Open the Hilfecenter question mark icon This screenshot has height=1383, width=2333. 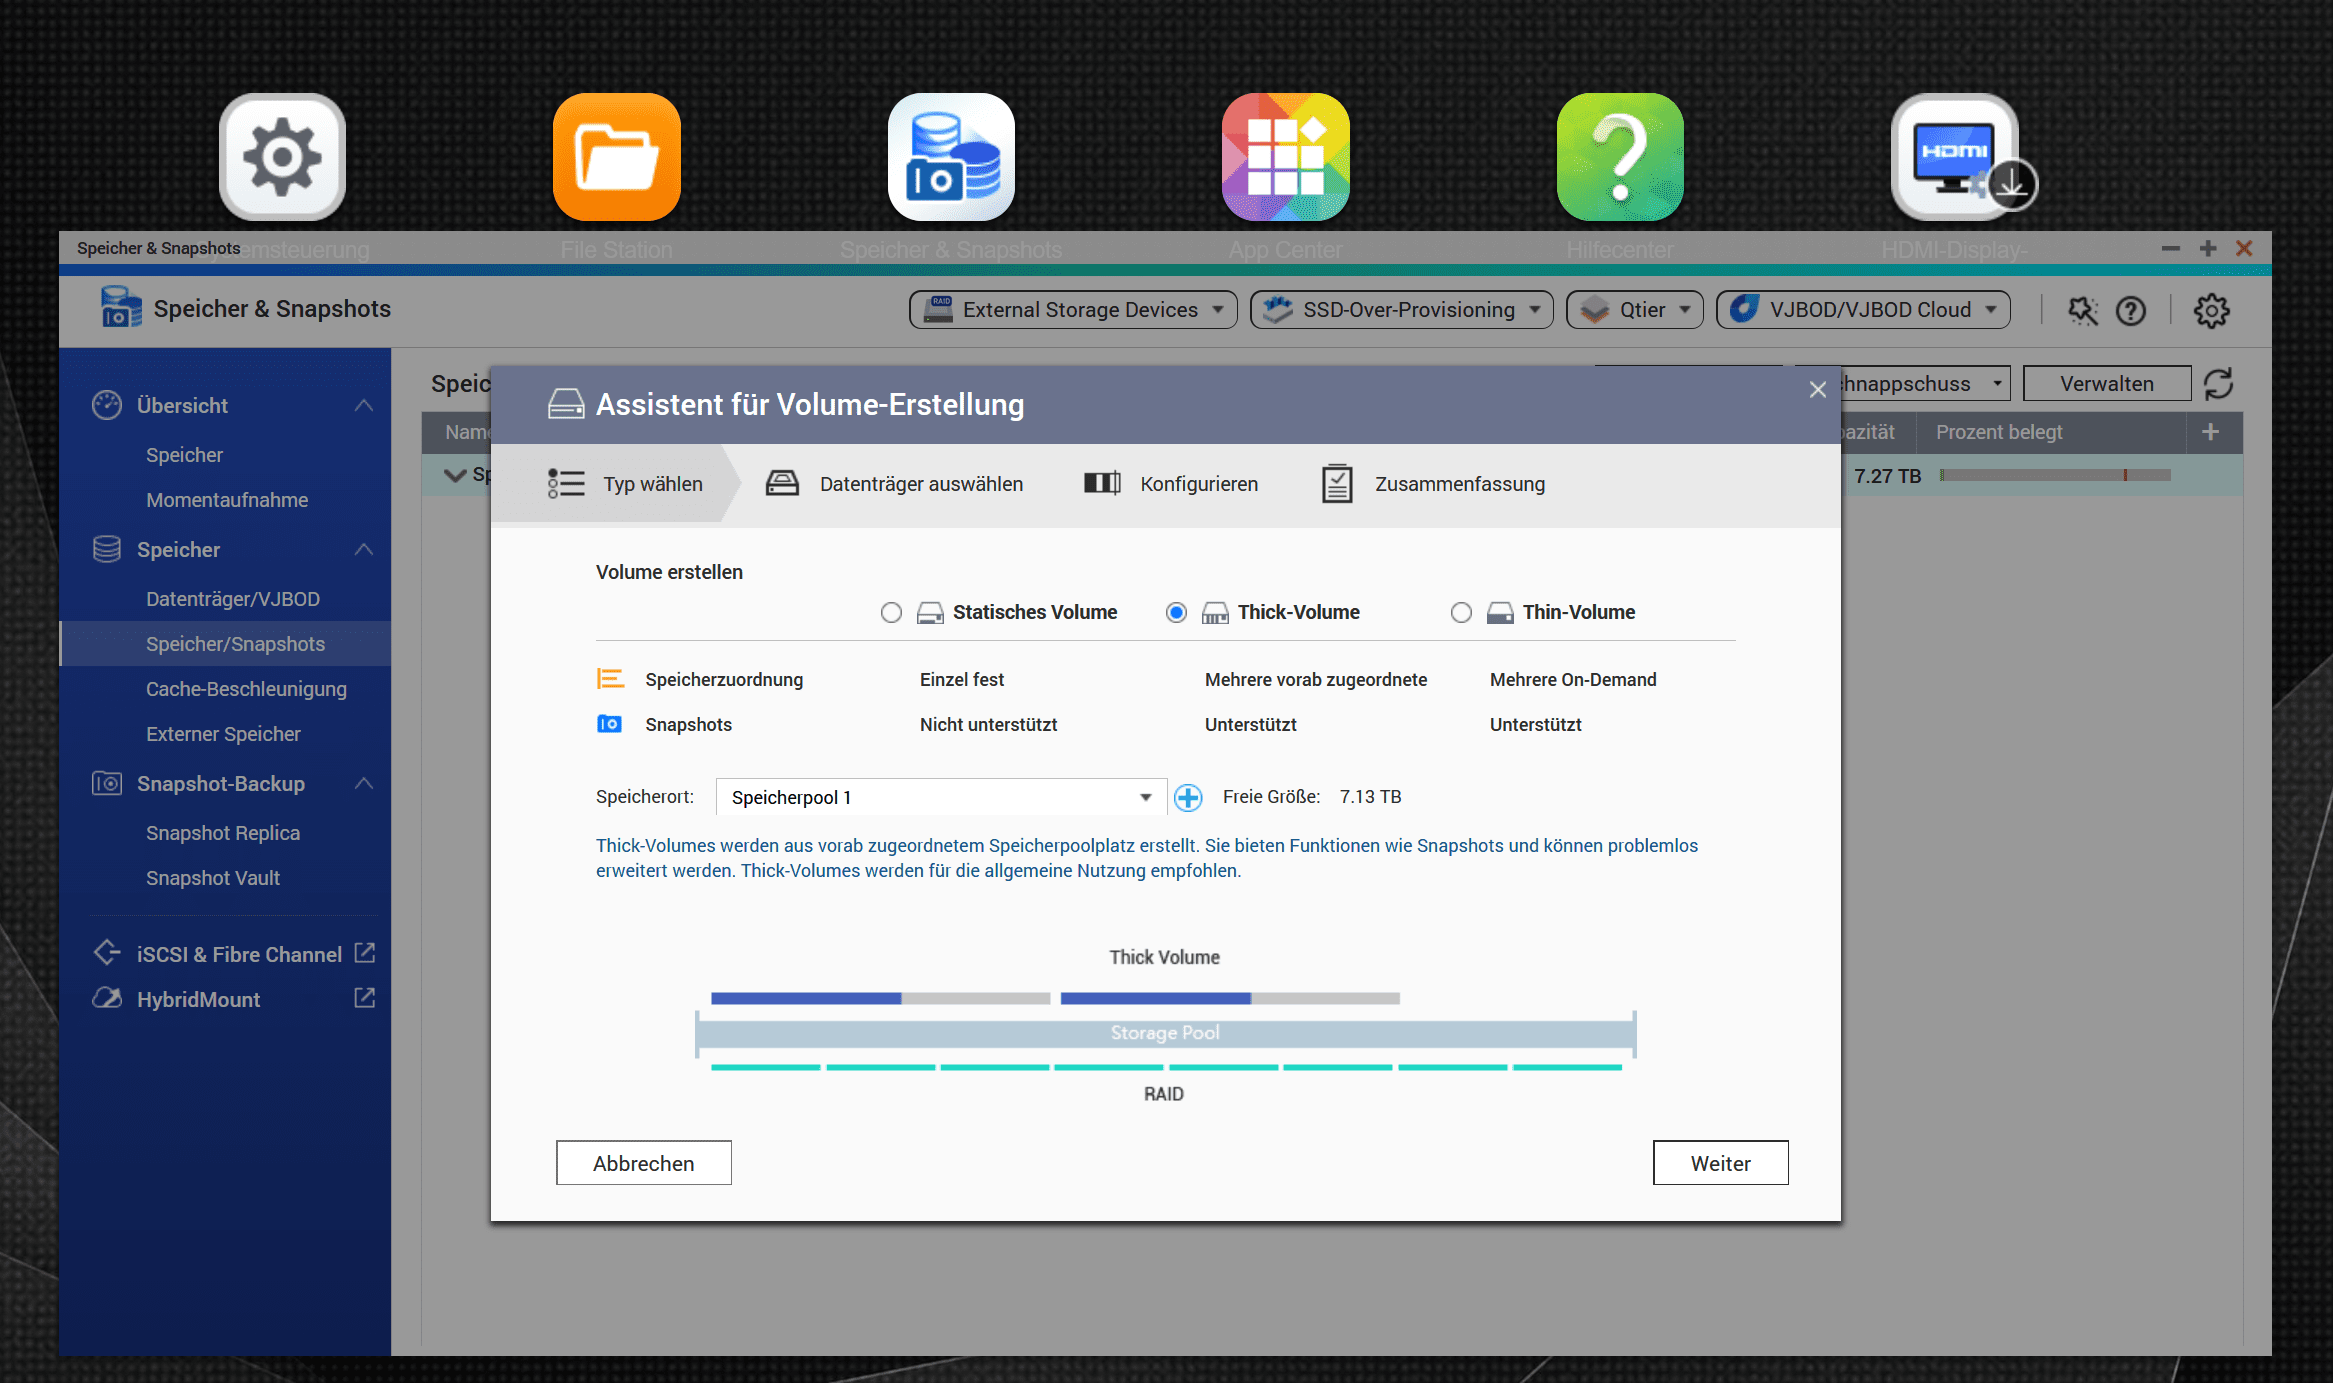click(x=1620, y=157)
